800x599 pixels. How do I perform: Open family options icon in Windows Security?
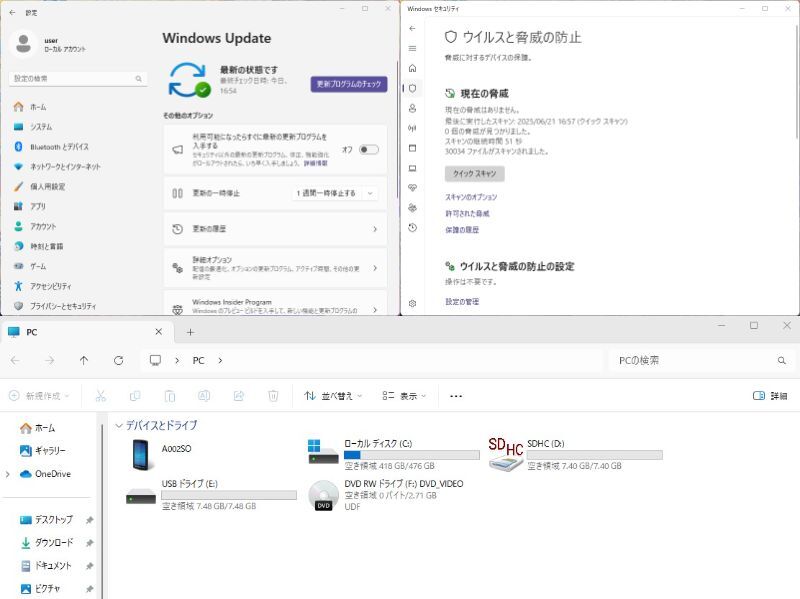point(412,208)
